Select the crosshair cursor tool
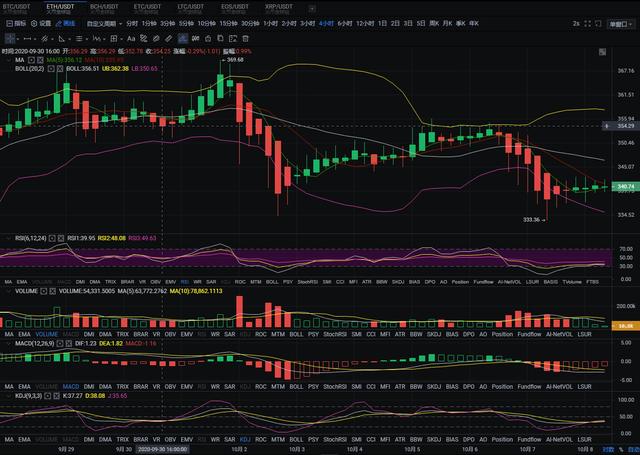Screen dimensions: 640x455 (x=10, y=39)
